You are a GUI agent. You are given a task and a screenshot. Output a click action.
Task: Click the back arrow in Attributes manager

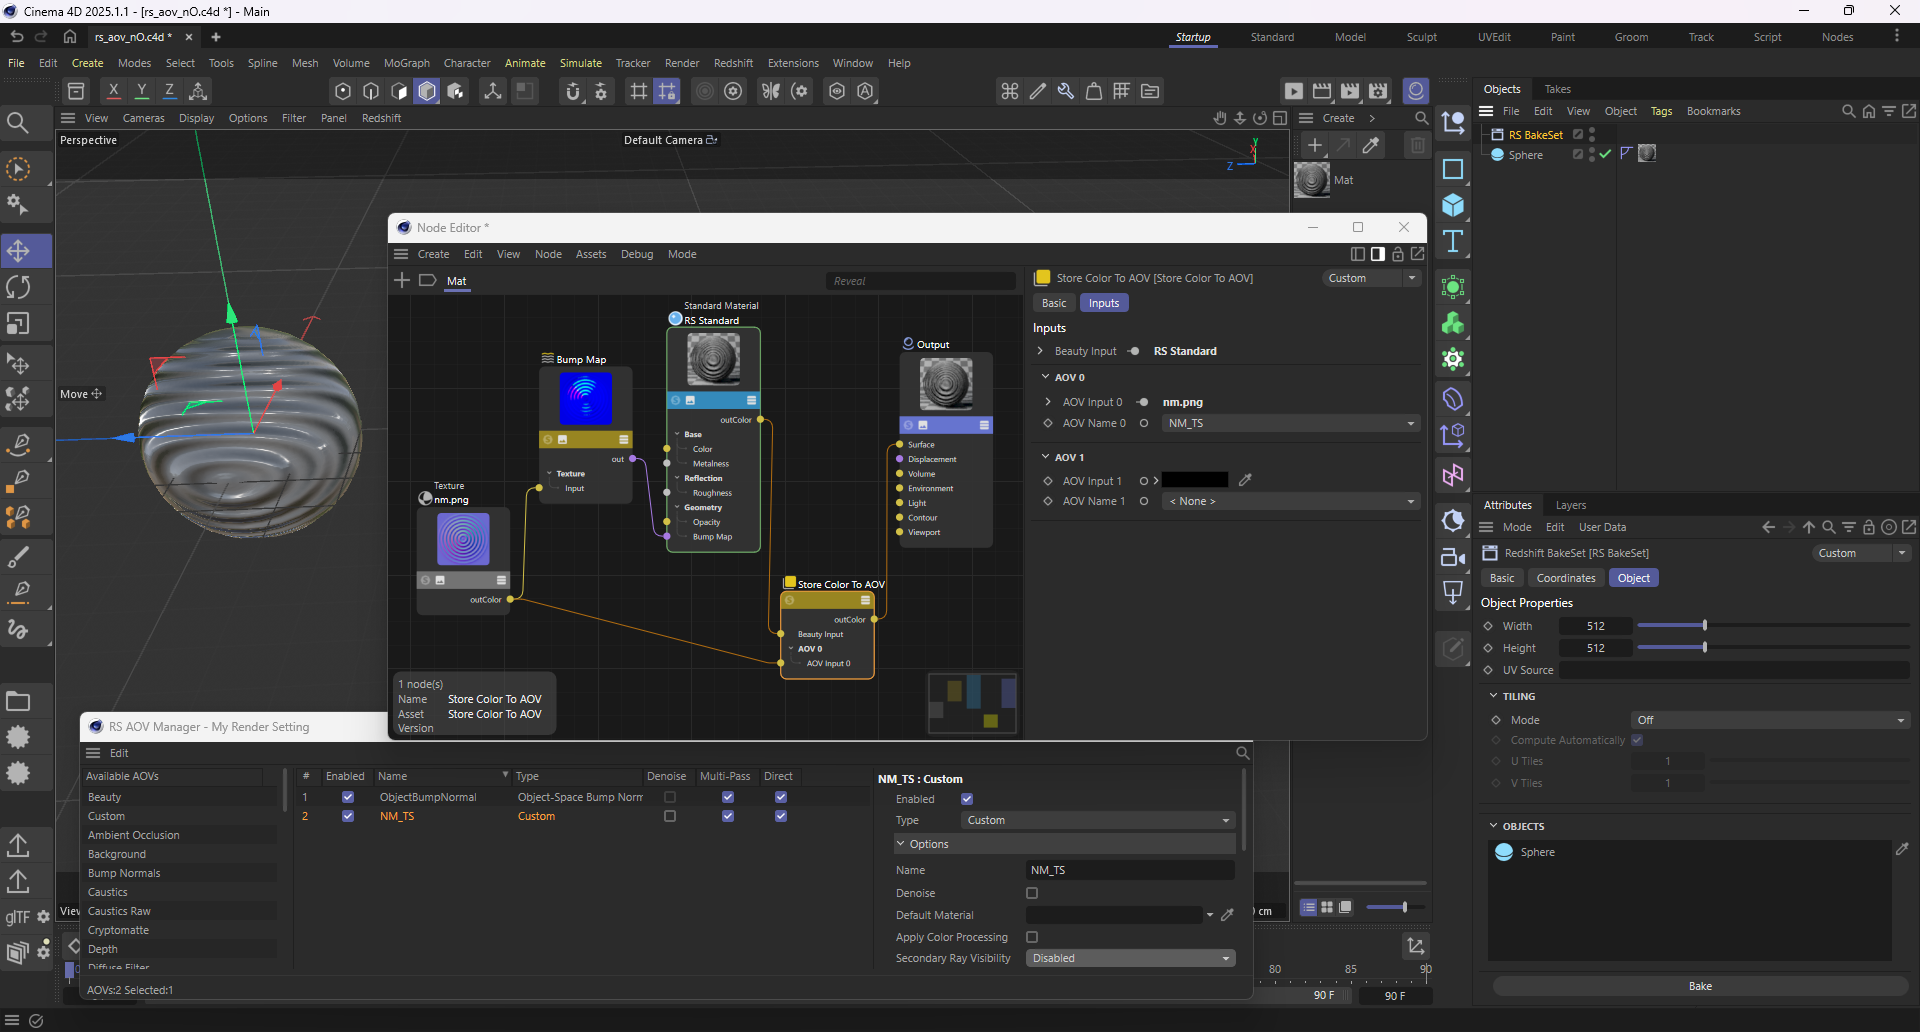tap(1769, 527)
